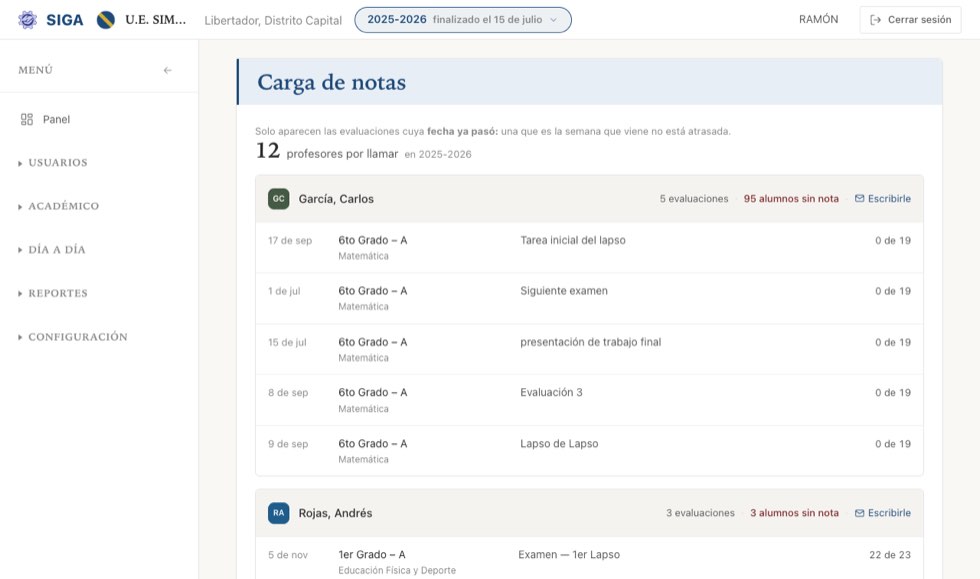This screenshot has height=579, width=980.
Task: Click Educación Física y Deporte subject
Action: (397, 570)
